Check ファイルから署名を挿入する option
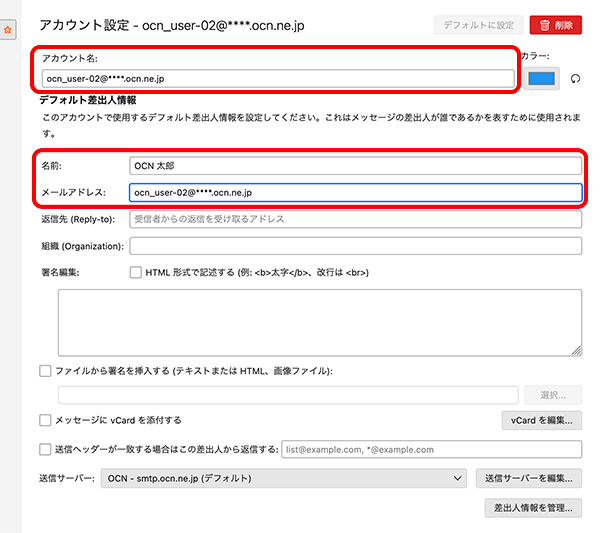 pos(45,371)
